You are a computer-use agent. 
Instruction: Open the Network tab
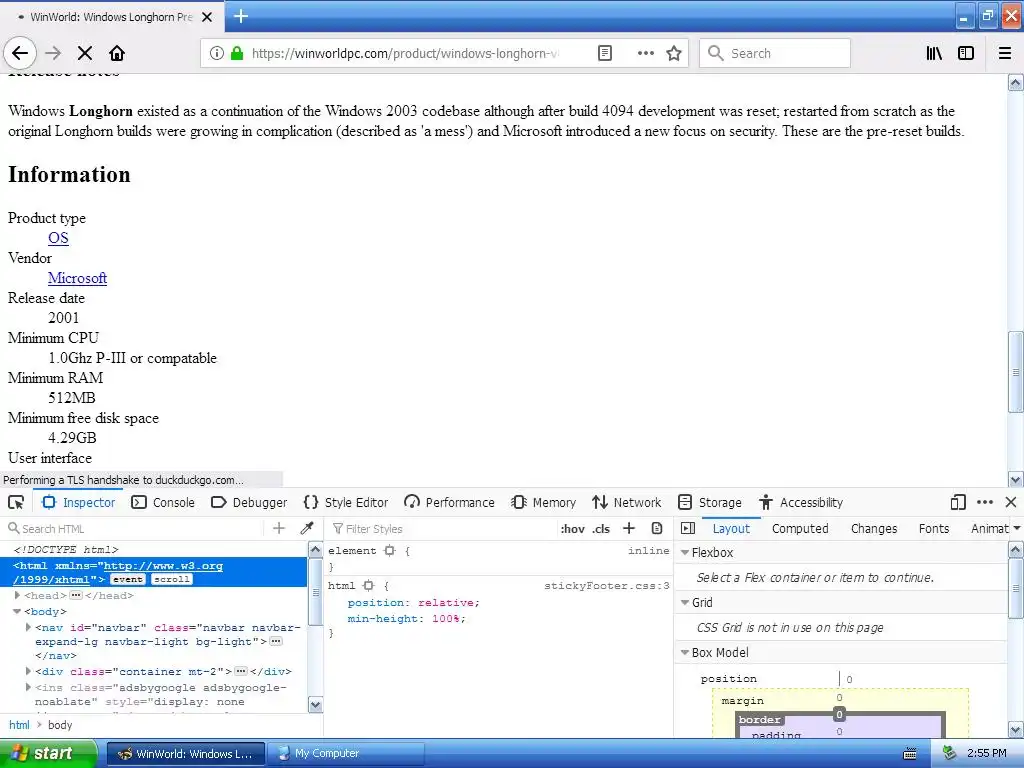(627, 502)
